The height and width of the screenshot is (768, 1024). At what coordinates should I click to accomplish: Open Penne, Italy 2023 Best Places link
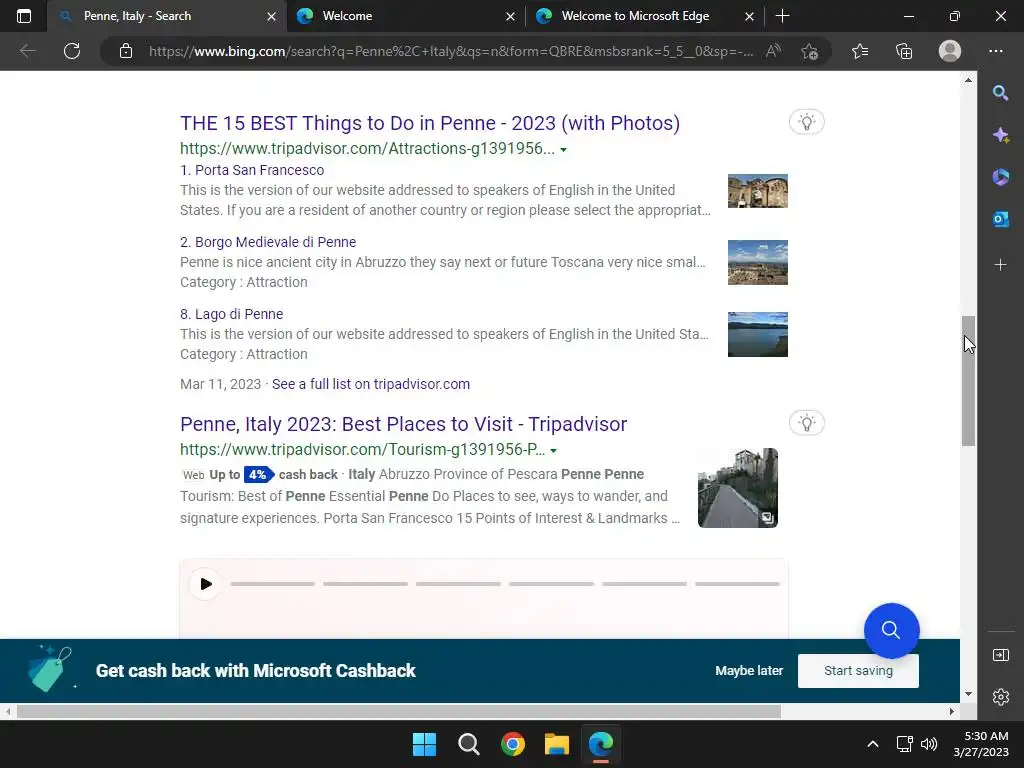coord(404,424)
